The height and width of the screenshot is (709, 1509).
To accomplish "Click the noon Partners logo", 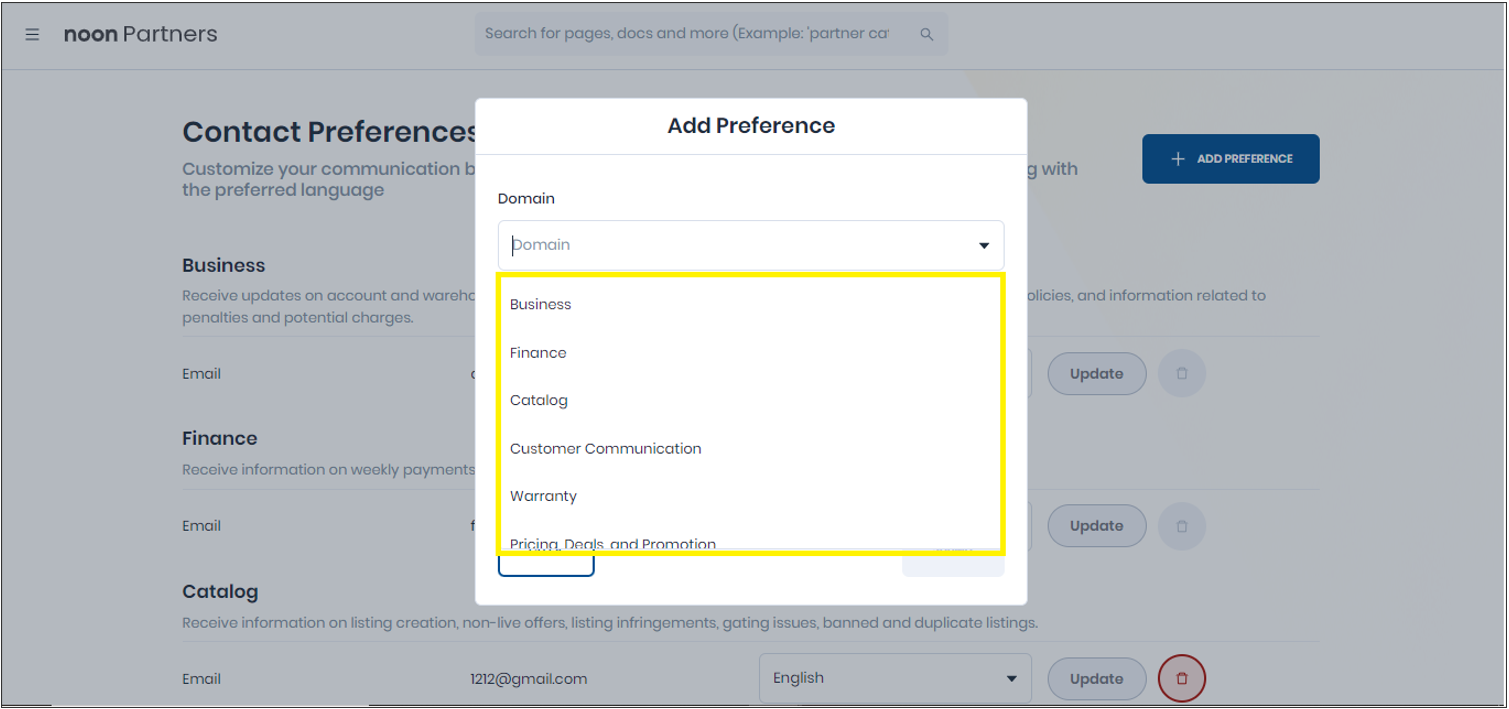I will [x=141, y=34].
